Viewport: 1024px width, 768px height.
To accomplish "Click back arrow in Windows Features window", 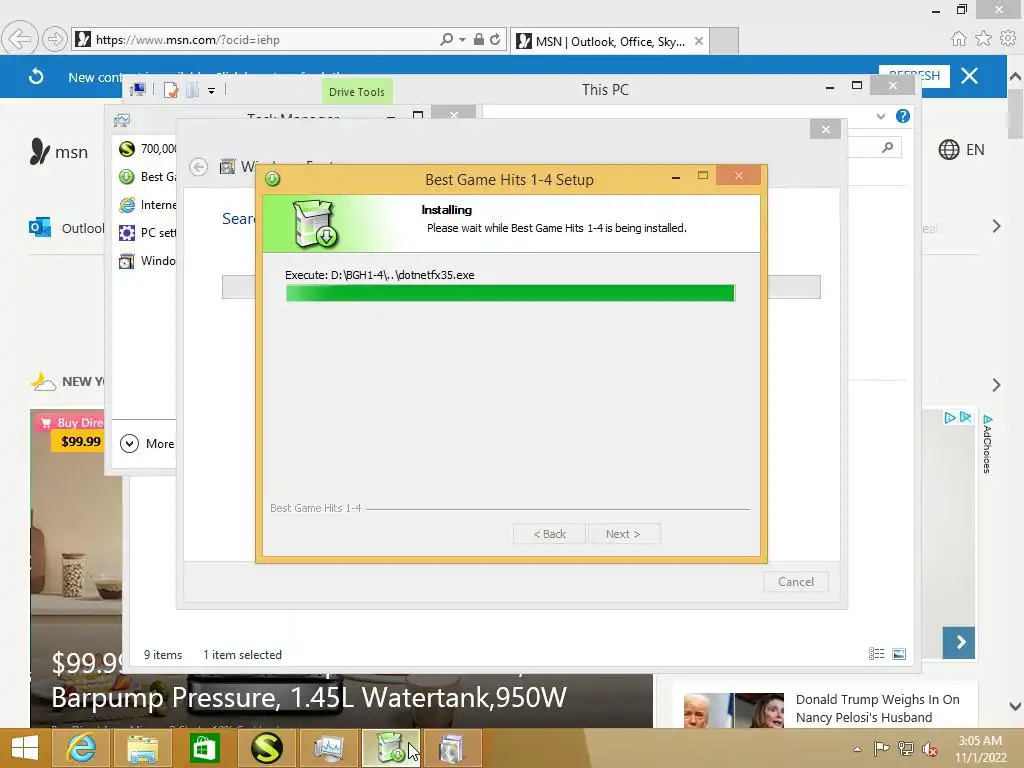I will pos(199,167).
